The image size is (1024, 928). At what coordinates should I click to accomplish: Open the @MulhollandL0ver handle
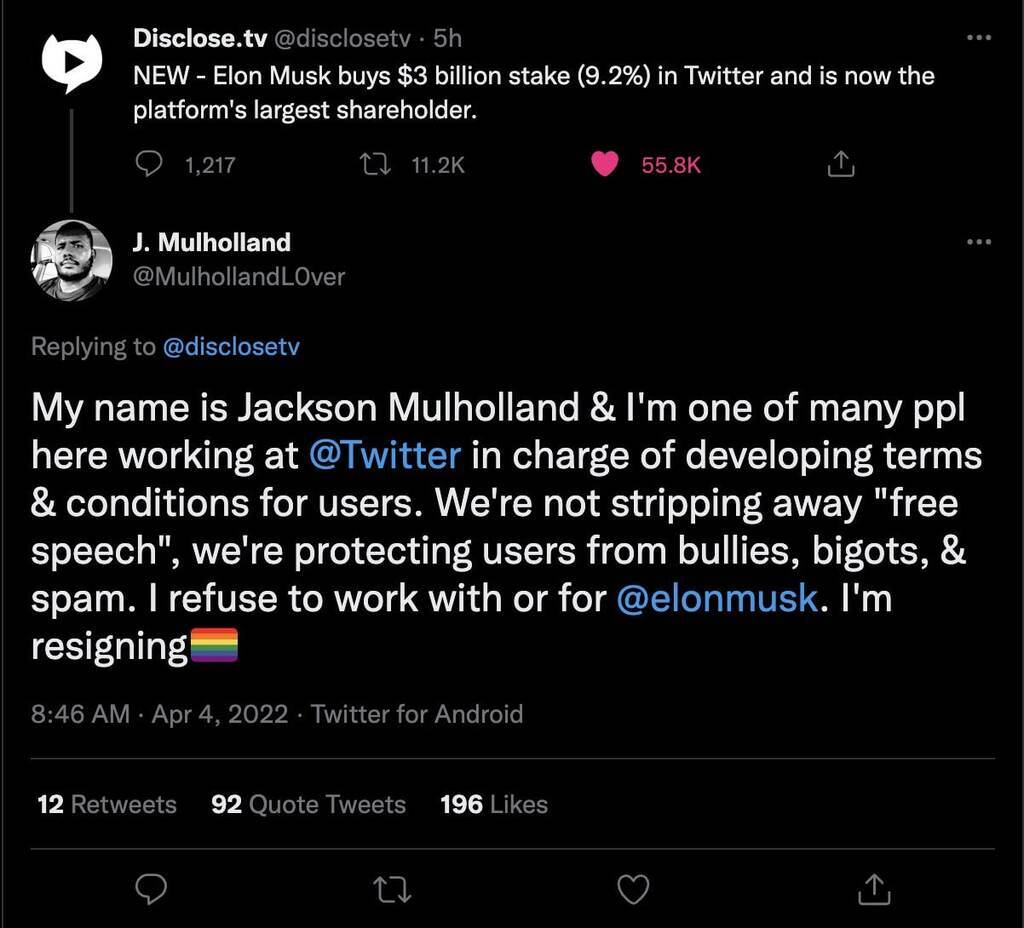239,277
